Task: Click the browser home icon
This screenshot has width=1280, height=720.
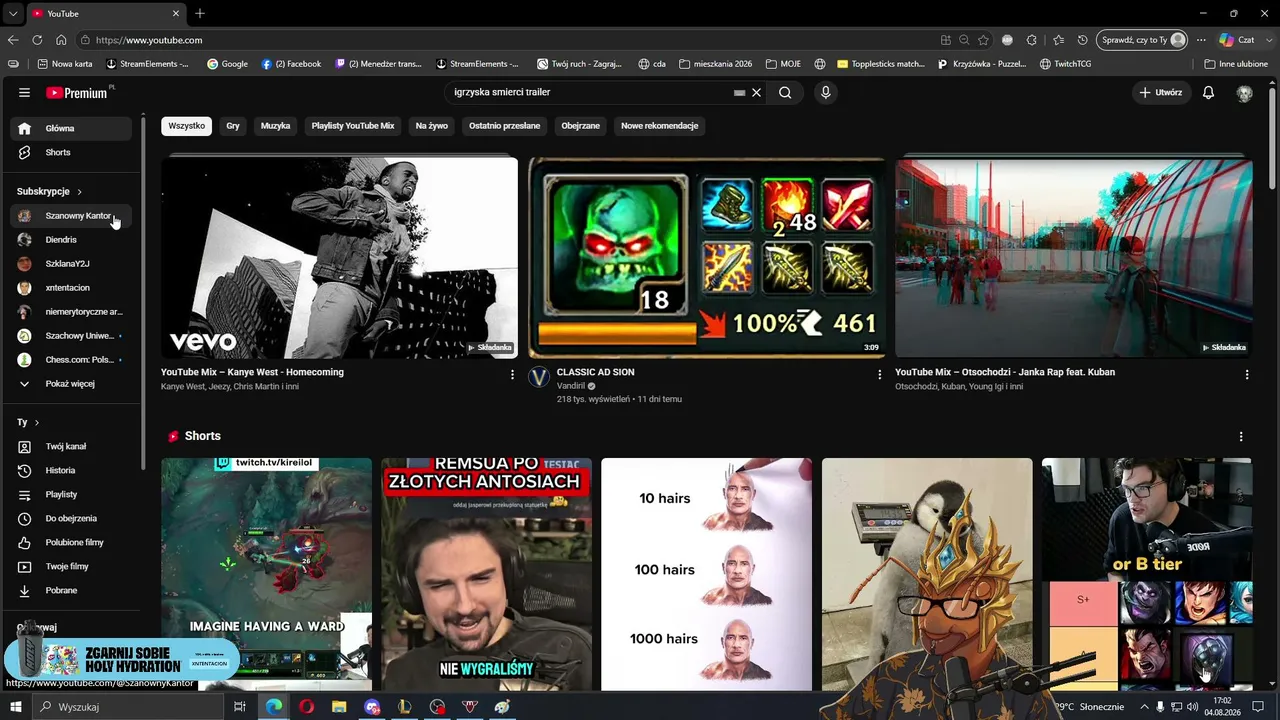Action: 61,40
